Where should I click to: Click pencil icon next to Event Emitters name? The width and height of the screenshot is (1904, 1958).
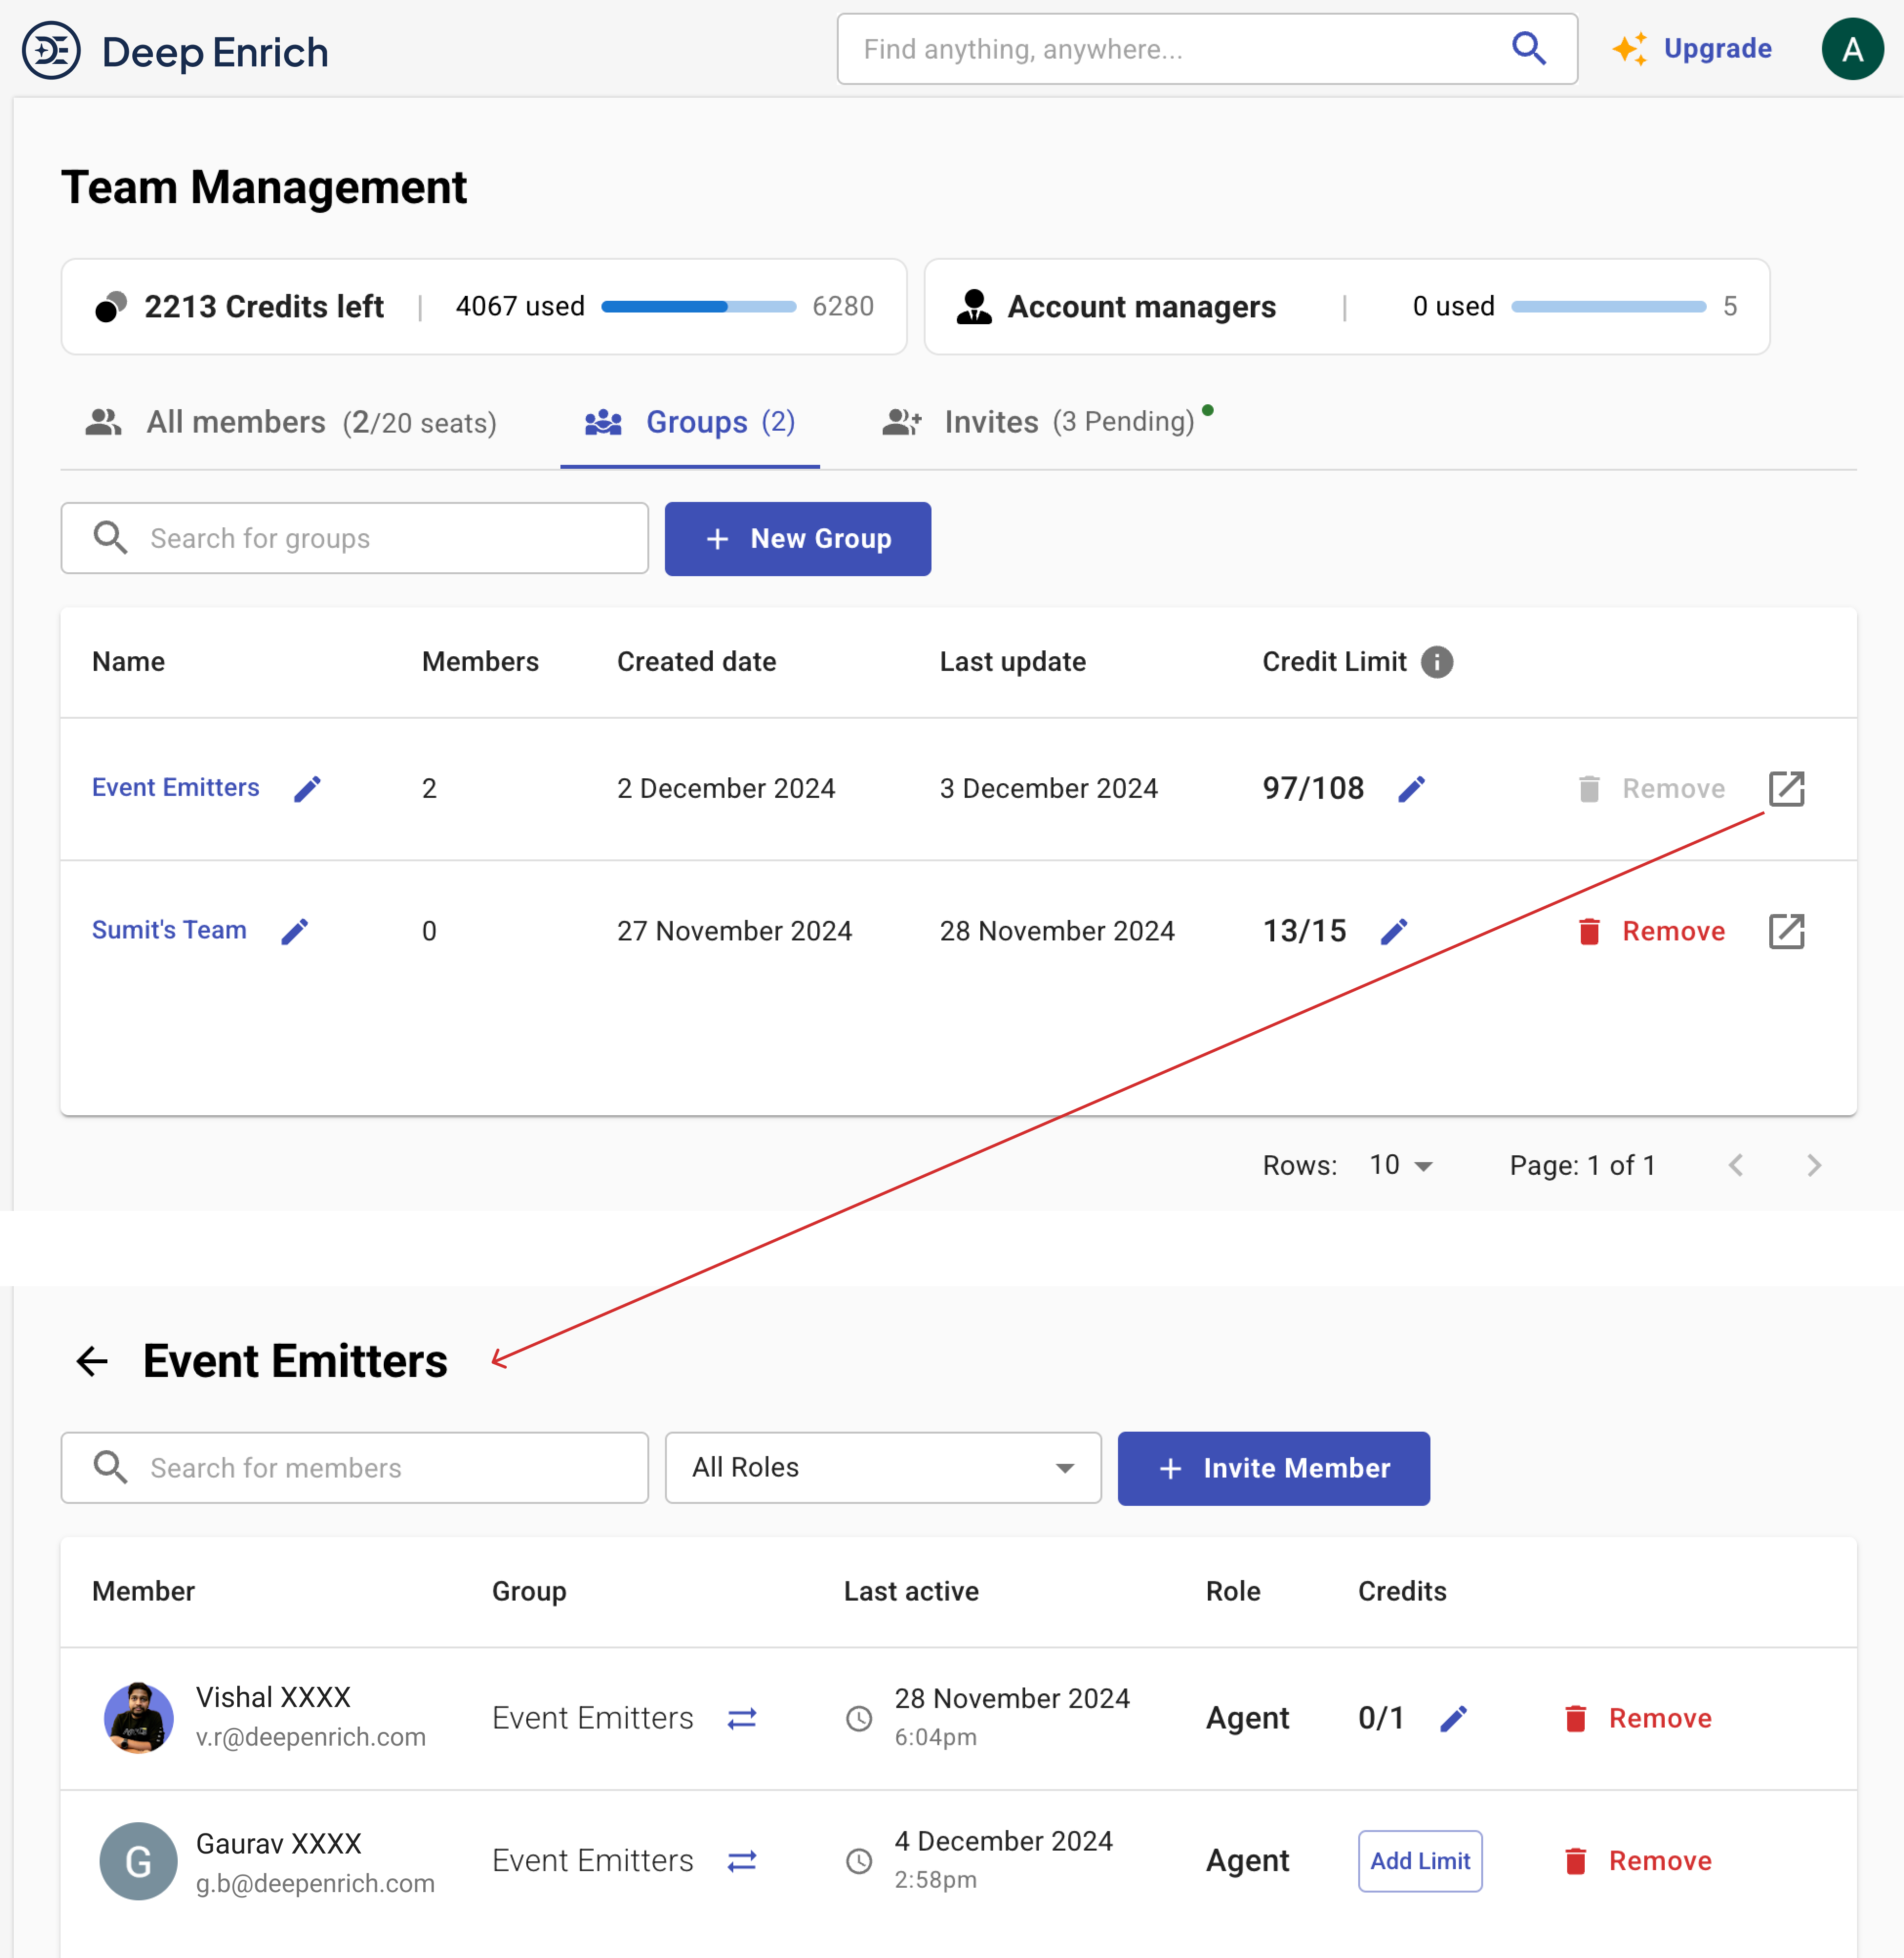[x=307, y=789]
